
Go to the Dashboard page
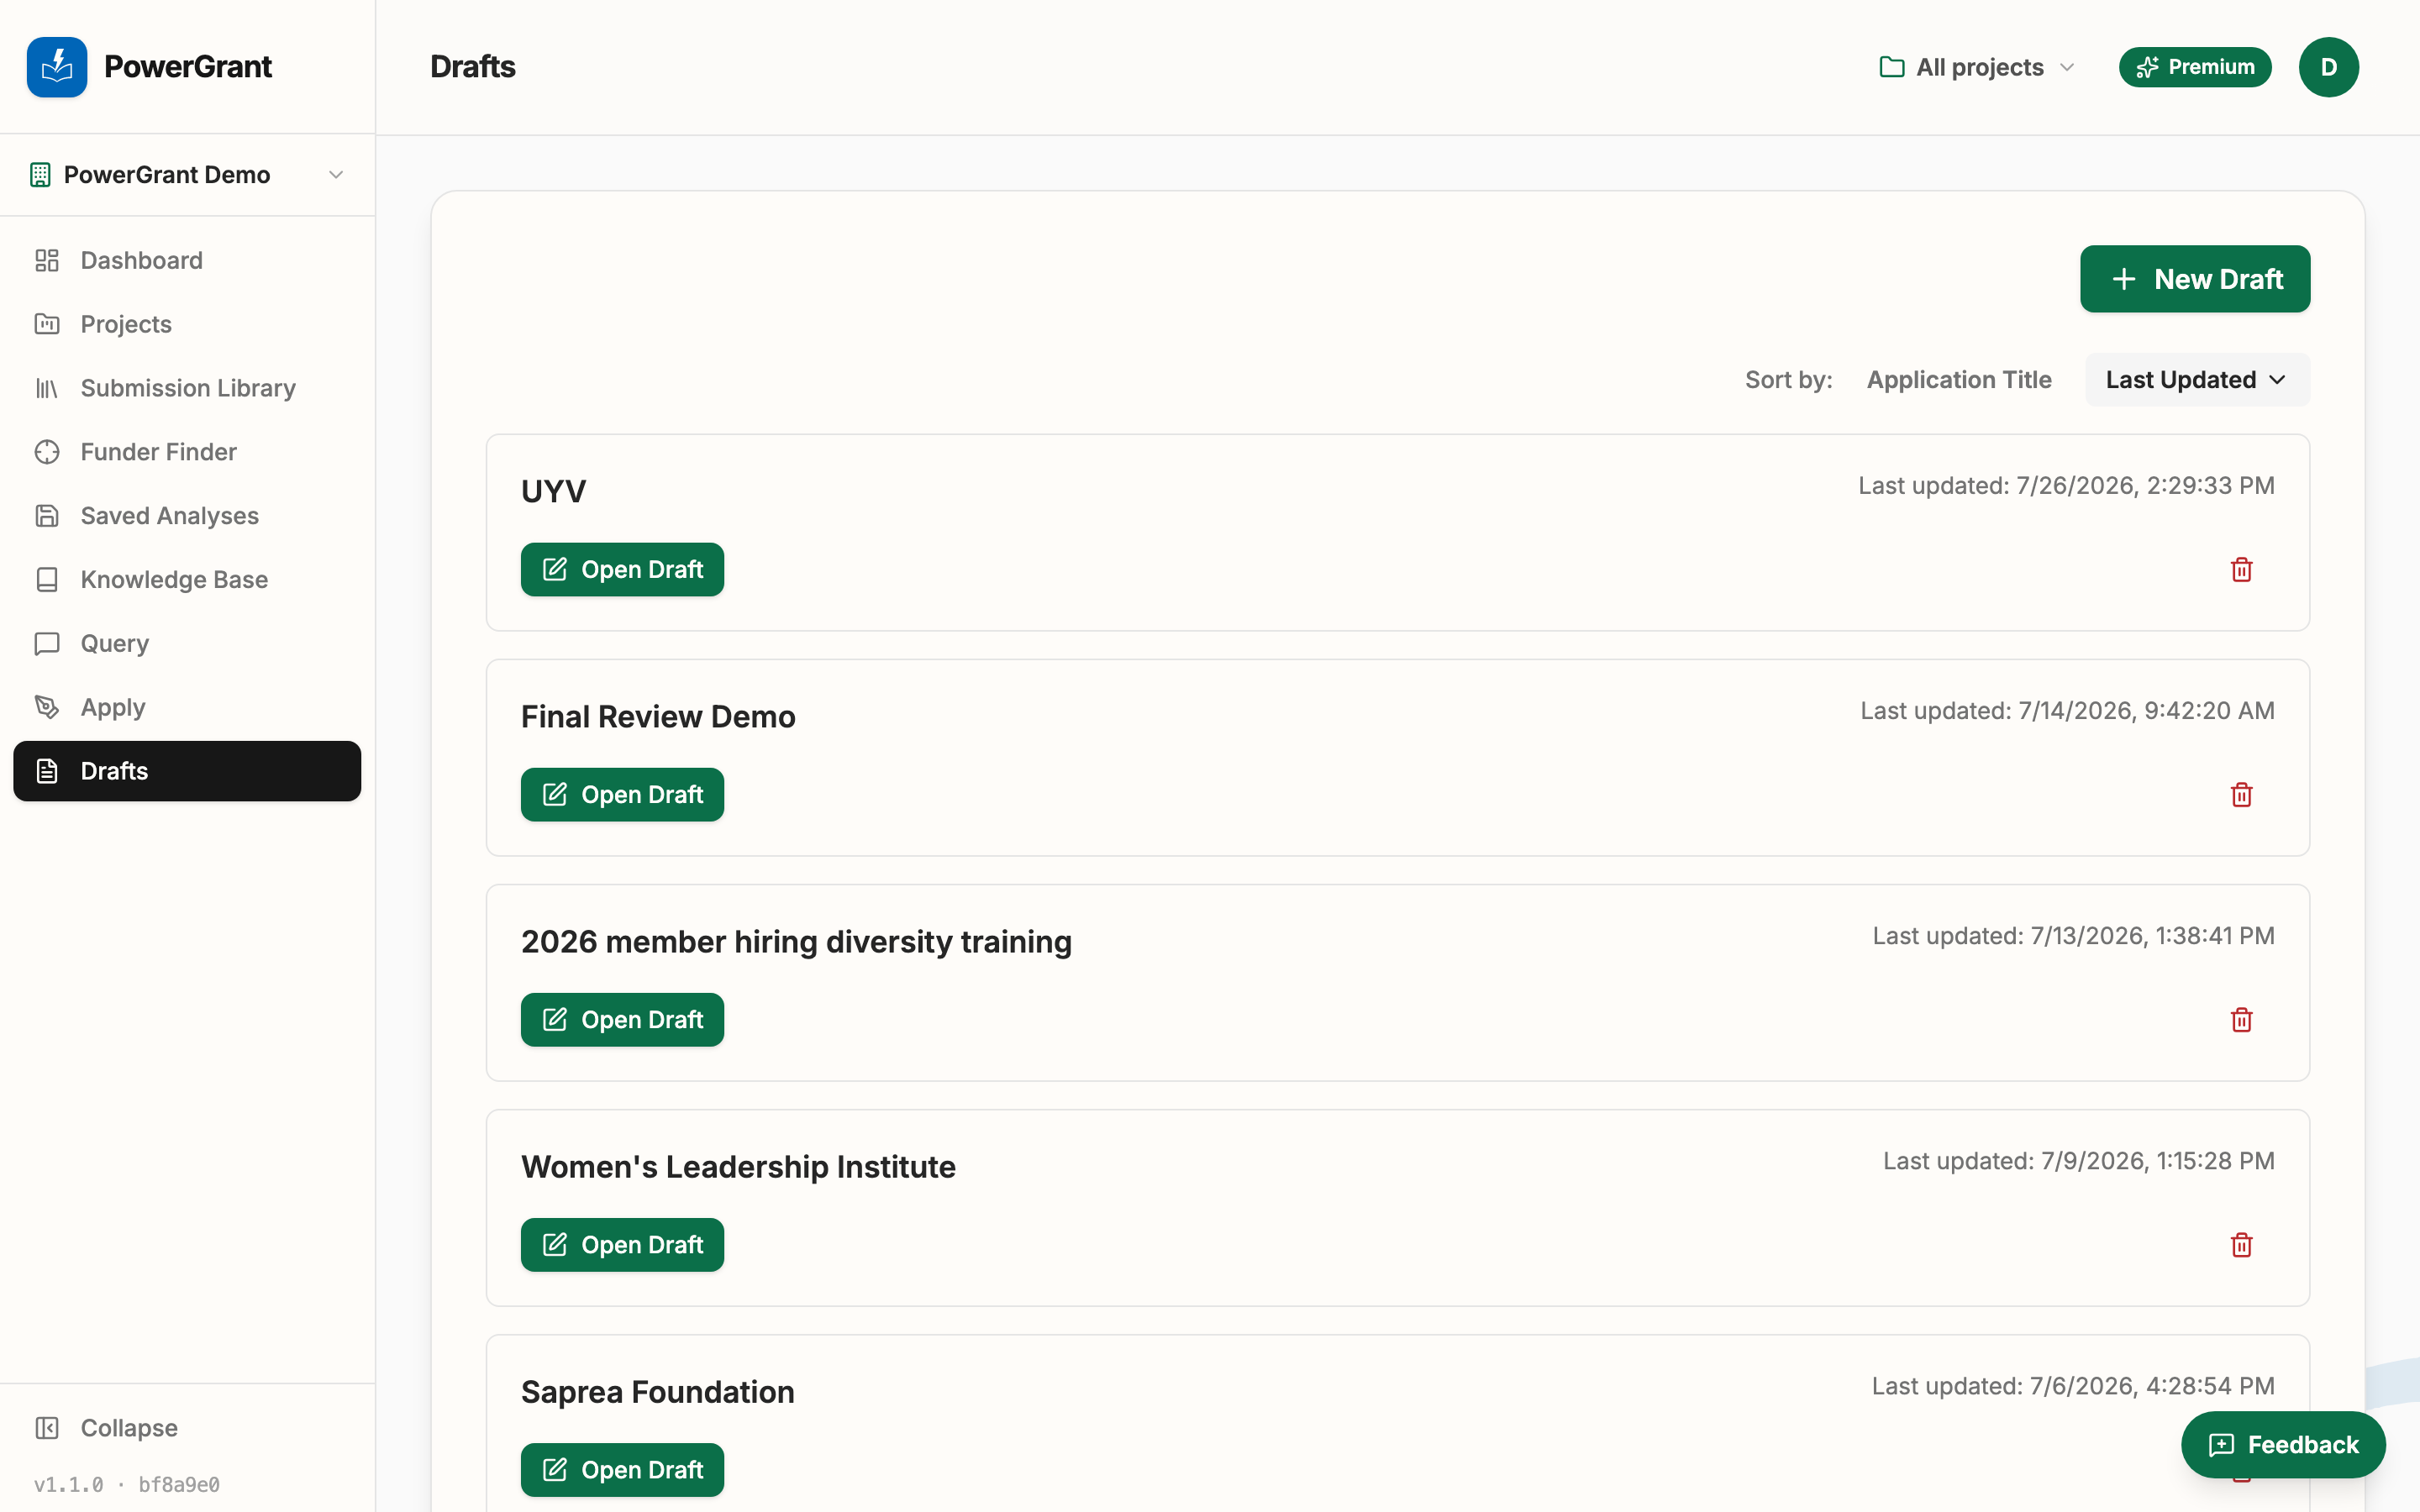point(187,260)
